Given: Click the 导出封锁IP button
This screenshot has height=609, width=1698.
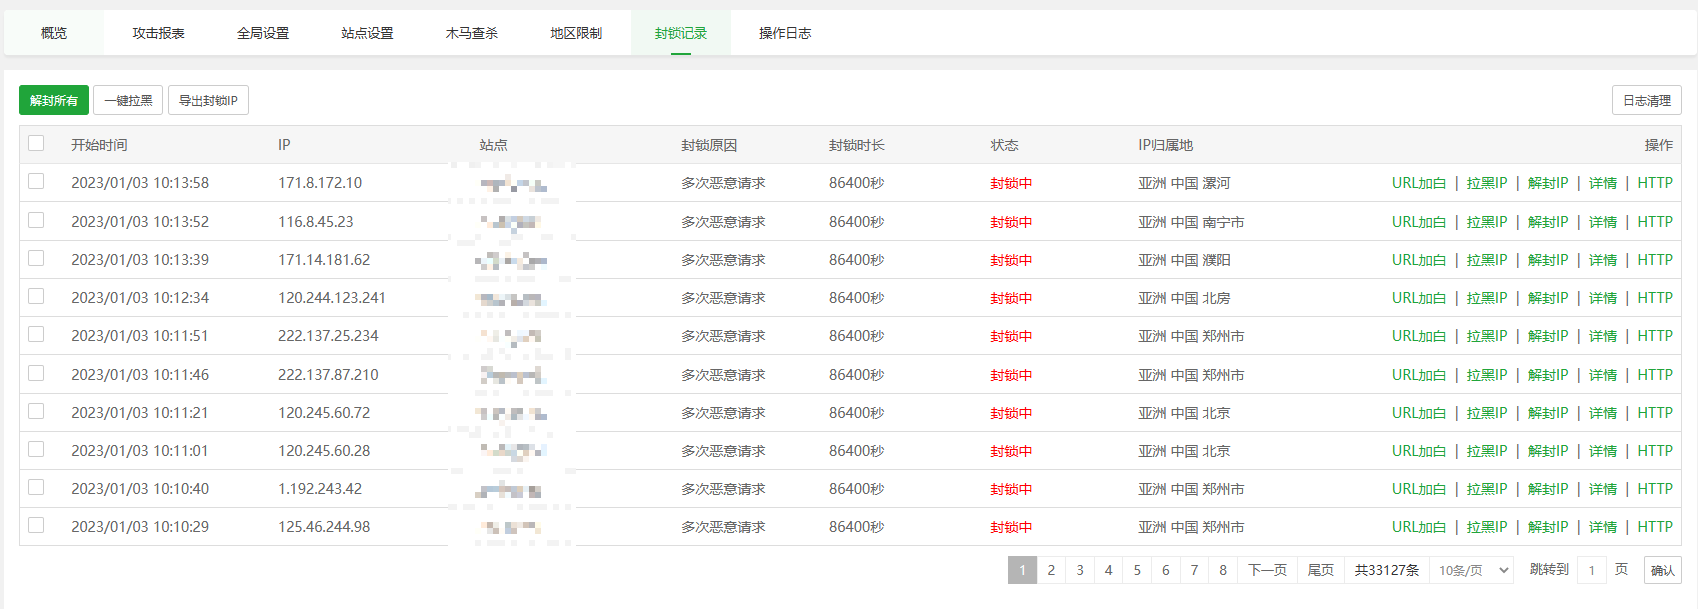Looking at the screenshot, I should (208, 100).
